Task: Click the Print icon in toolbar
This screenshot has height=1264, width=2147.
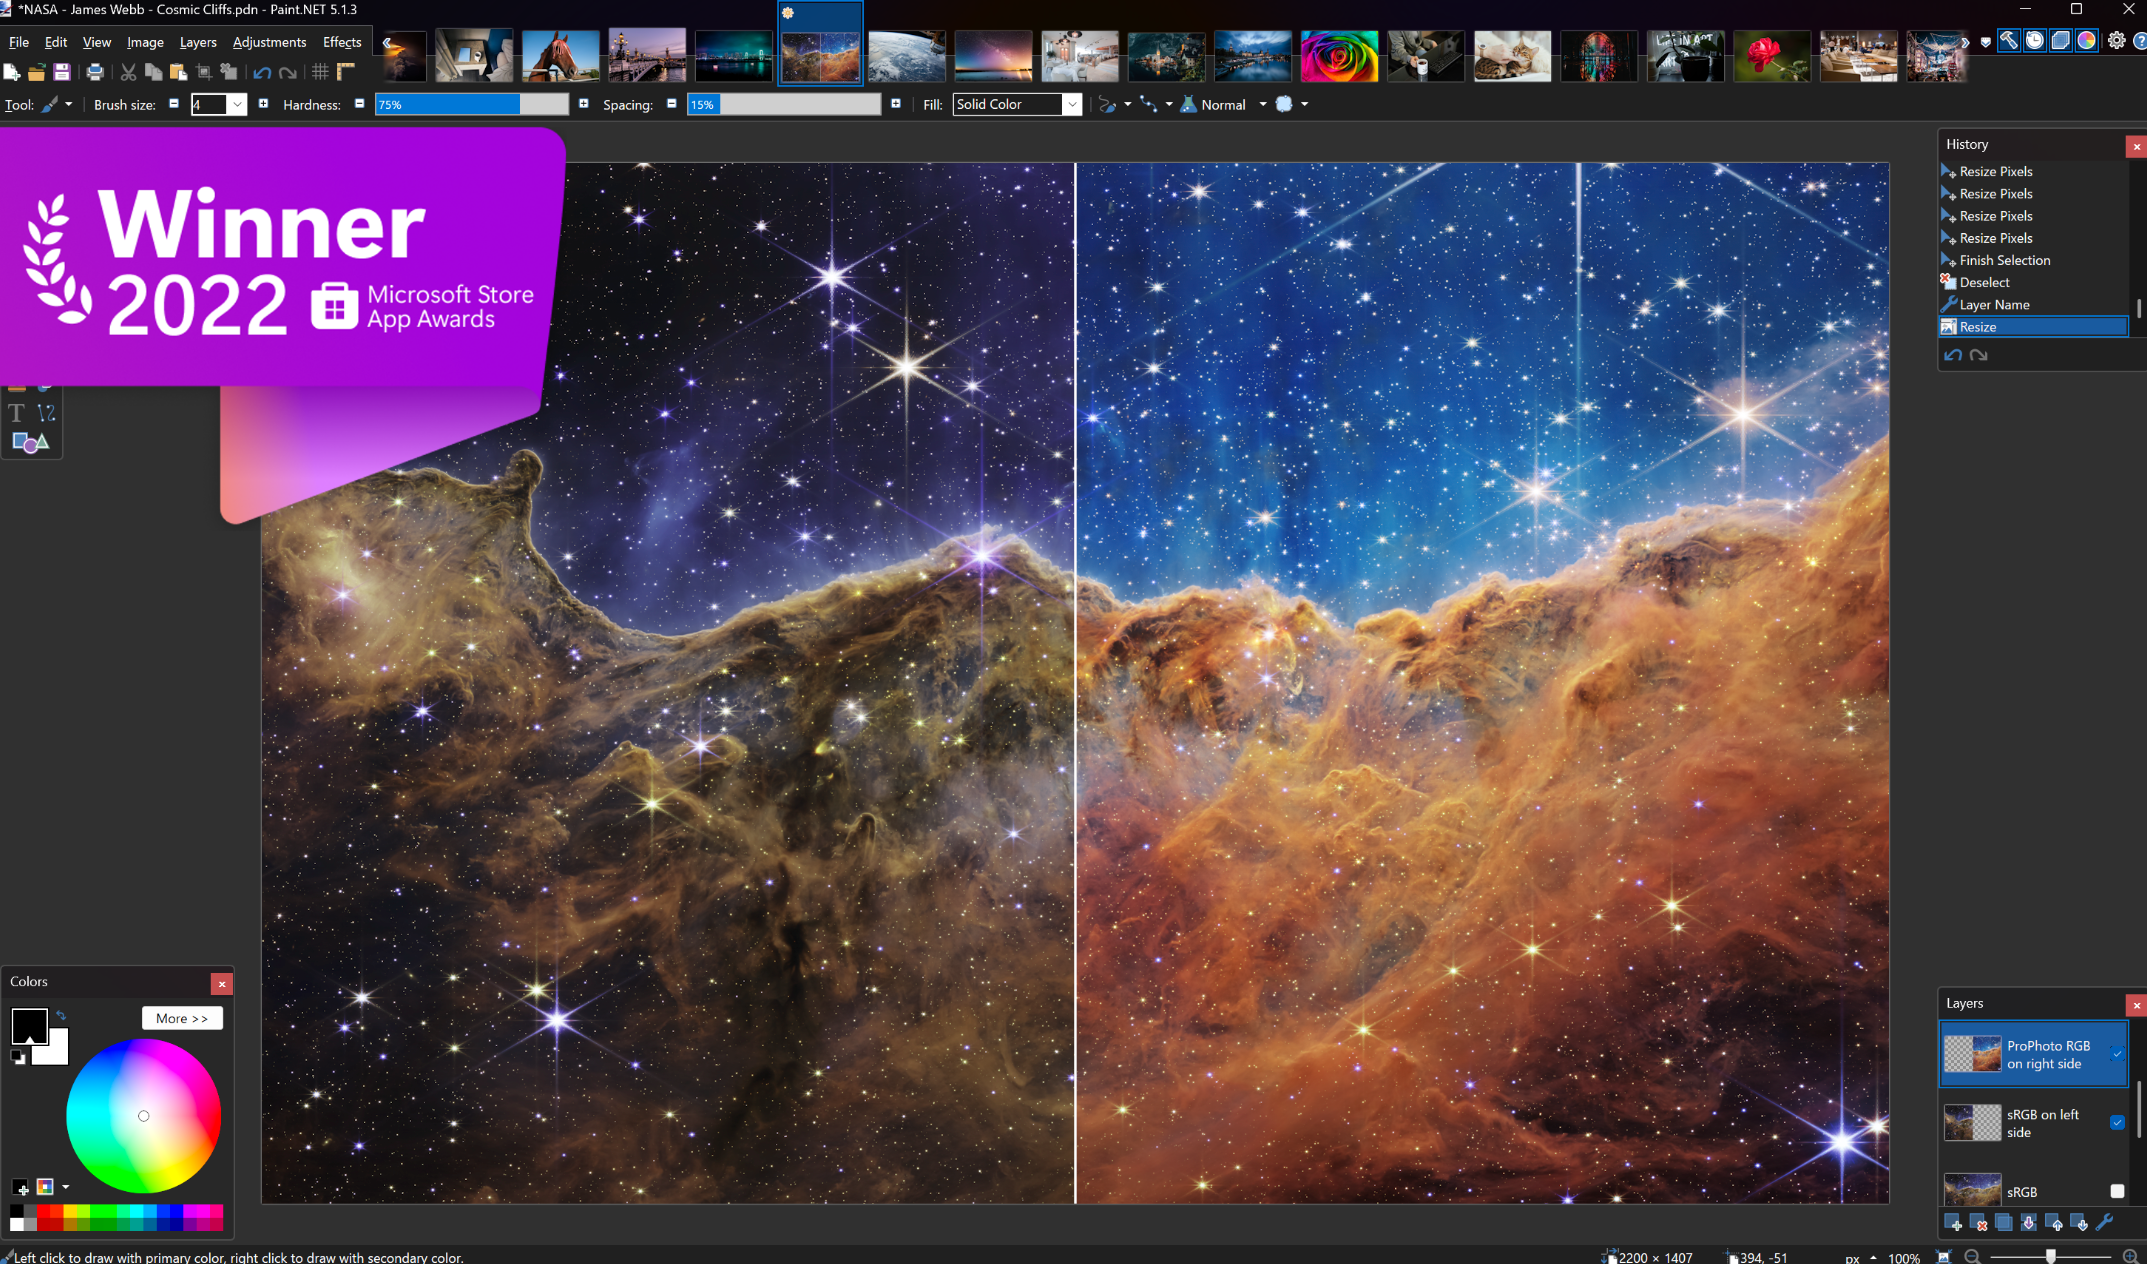Action: click(95, 72)
